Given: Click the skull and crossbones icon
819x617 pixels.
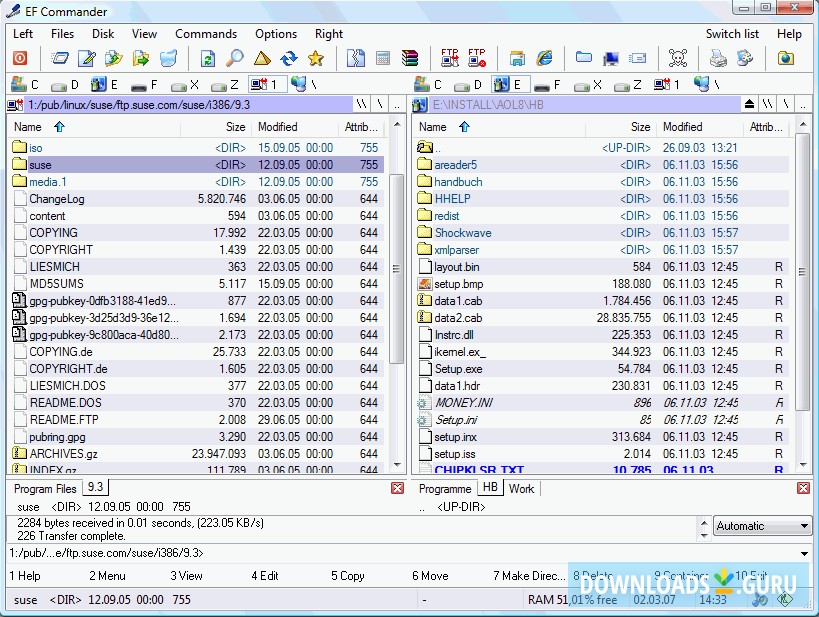Looking at the screenshot, I should click(x=678, y=59).
